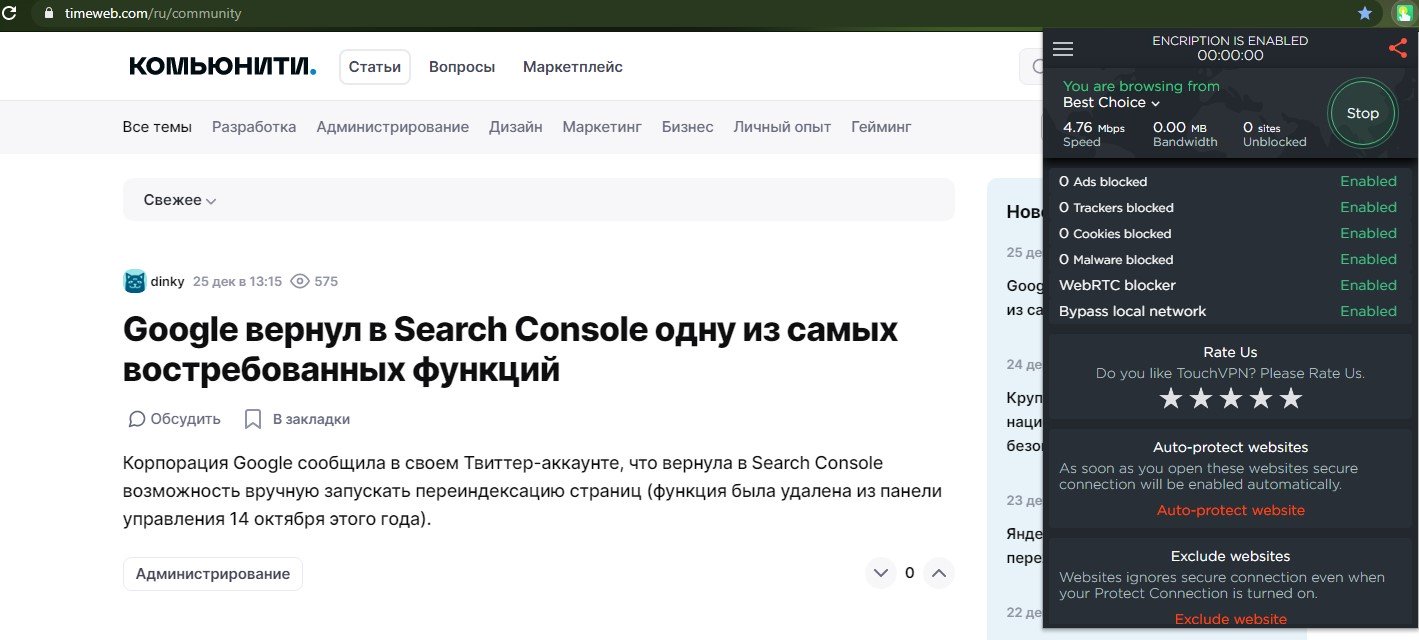The image size is (1419, 640).
Task: Click the downvote arrow on the article
Action: 880,573
